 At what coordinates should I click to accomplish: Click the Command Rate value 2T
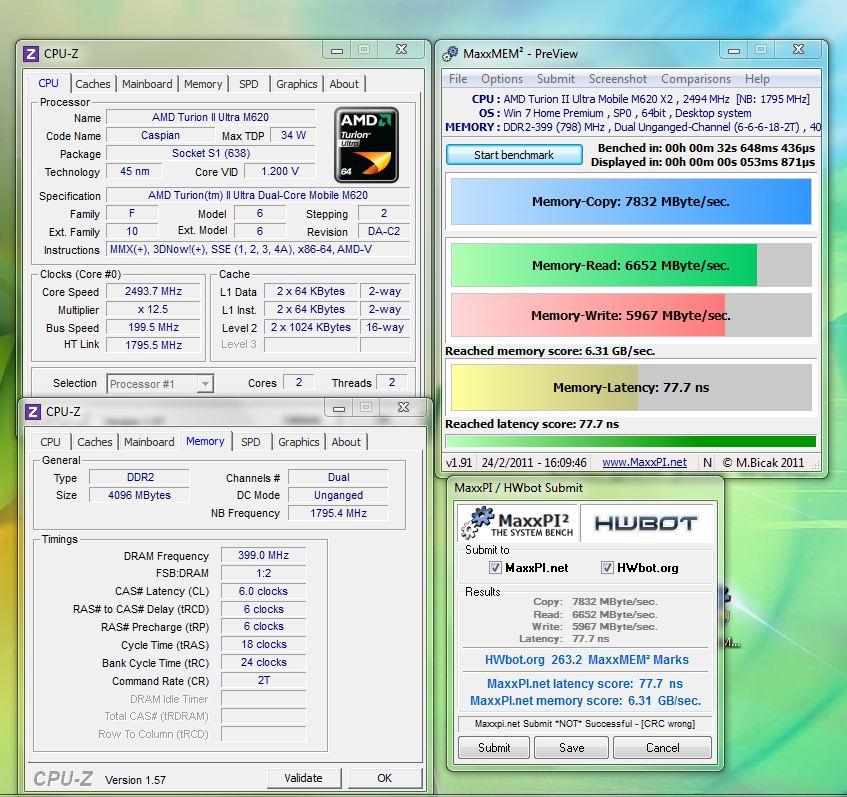pyautogui.click(x=264, y=680)
